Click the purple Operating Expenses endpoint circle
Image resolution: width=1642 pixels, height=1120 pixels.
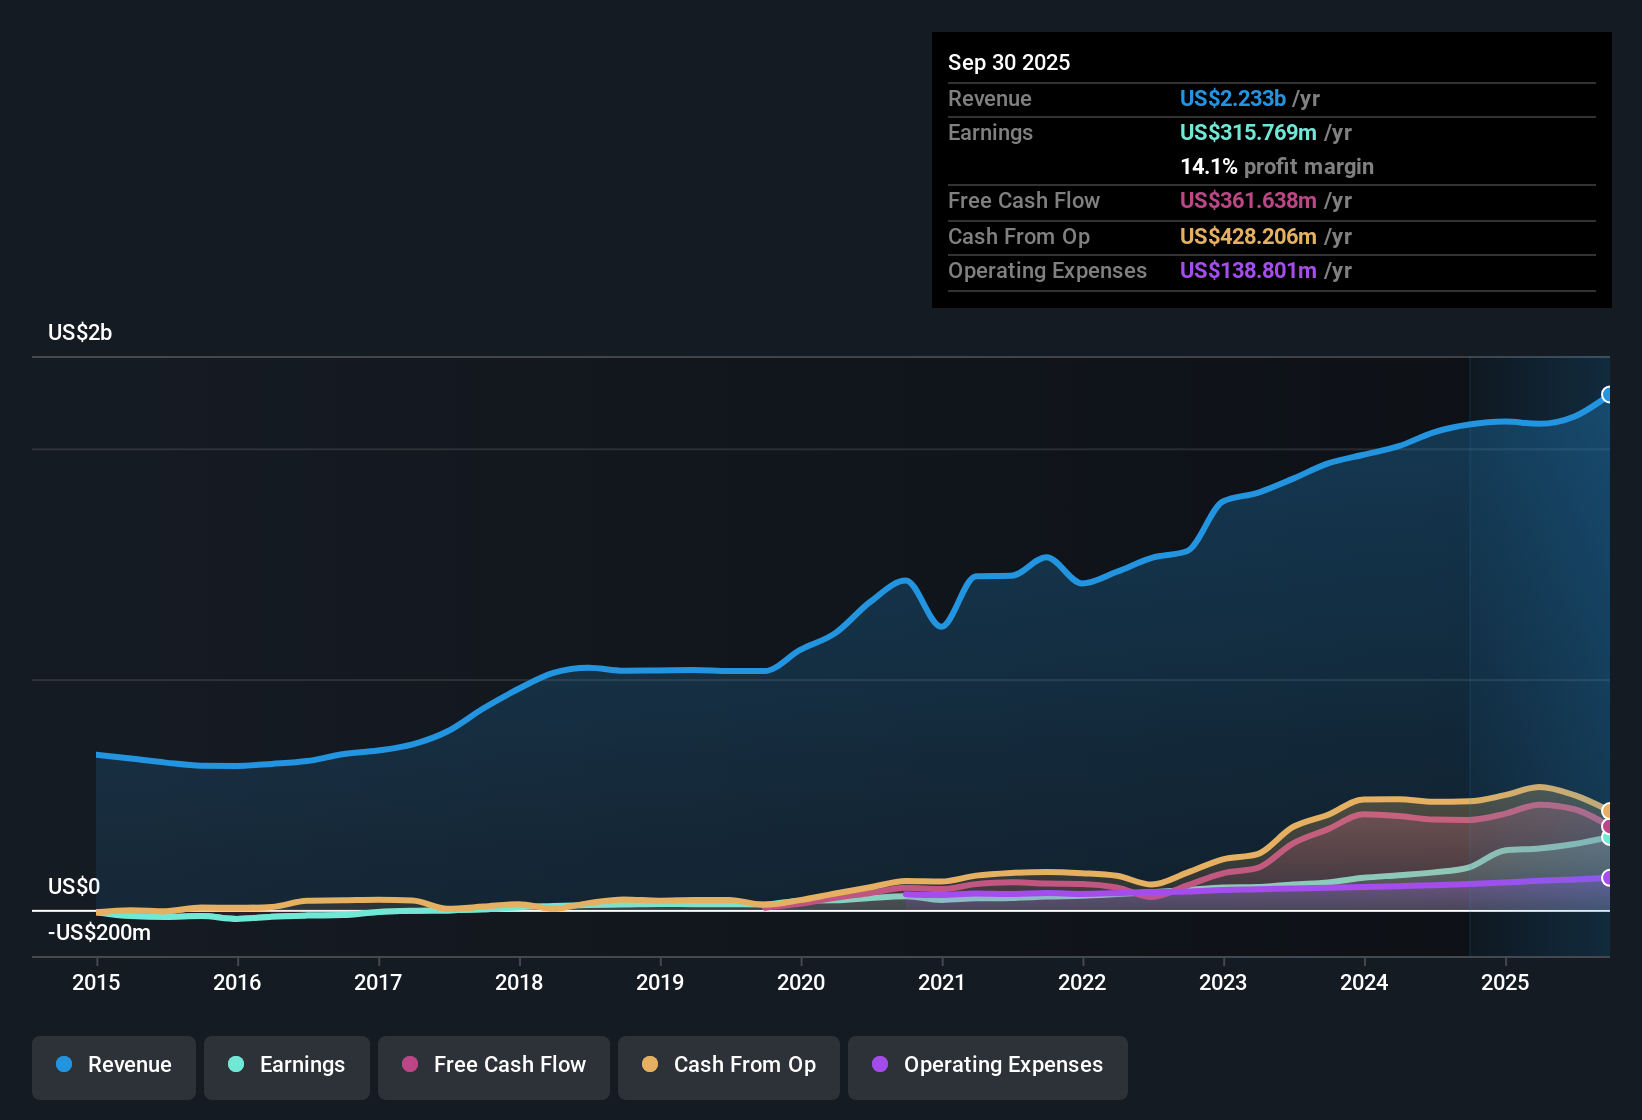1608,878
